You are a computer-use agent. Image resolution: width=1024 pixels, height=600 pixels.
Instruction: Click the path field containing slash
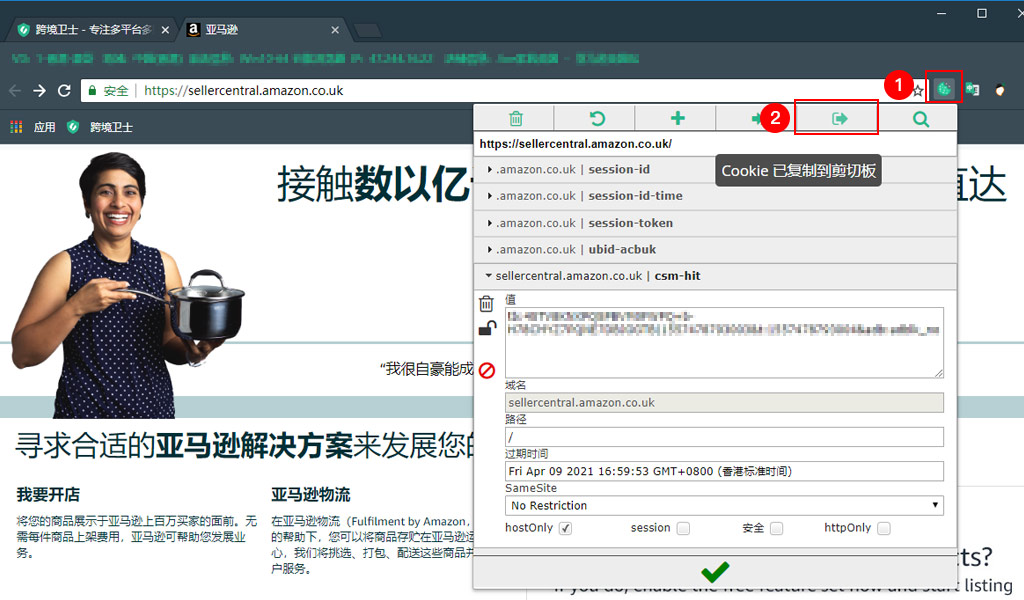point(724,437)
